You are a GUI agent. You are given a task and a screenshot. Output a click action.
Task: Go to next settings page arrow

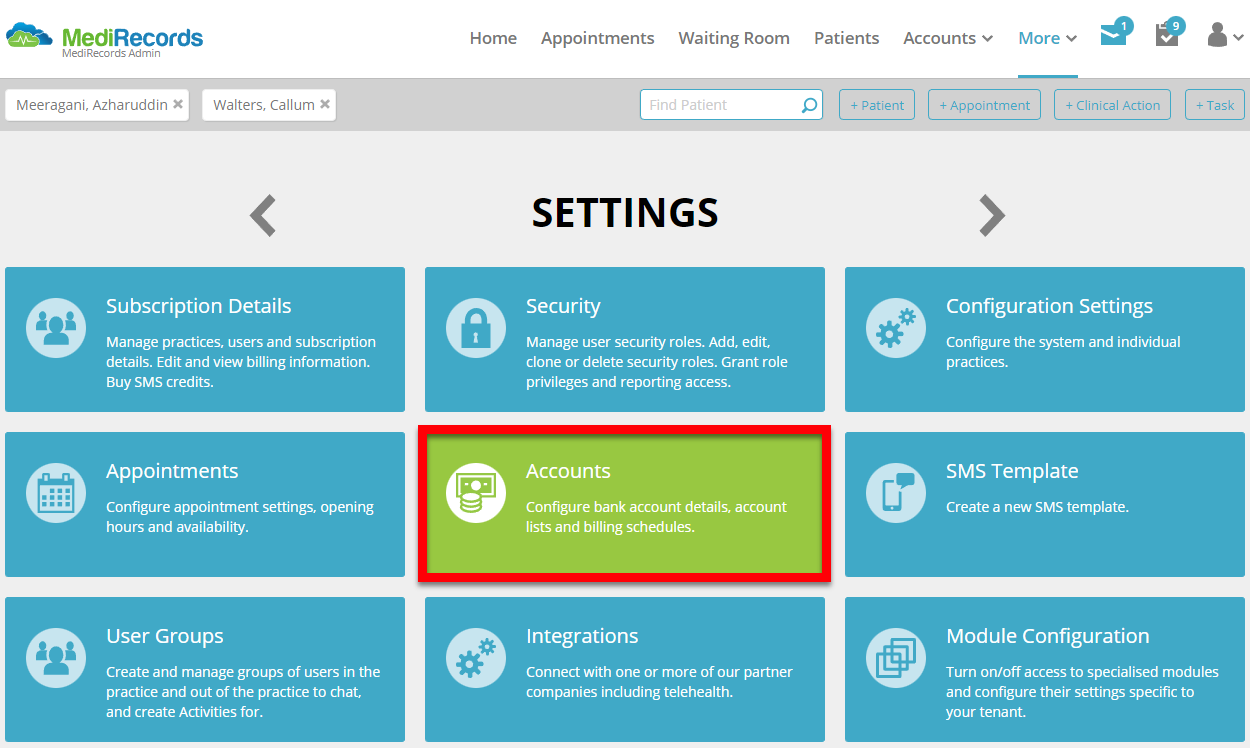click(x=991, y=214)
